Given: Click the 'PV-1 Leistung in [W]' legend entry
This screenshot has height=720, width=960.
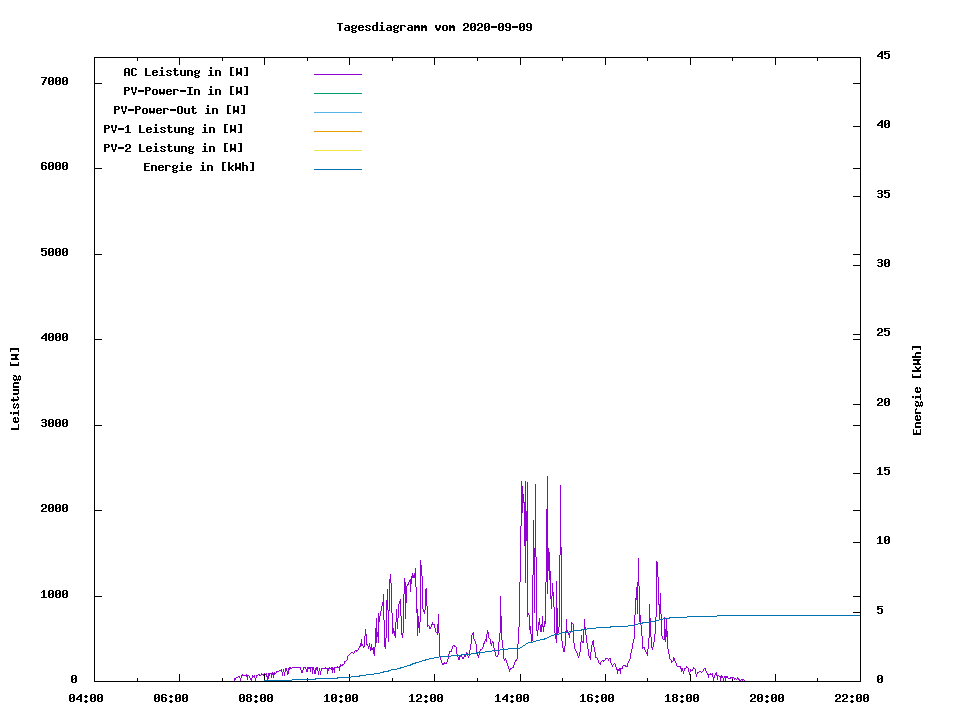Looking at the screenshot, I should click(x=173, y=129).
